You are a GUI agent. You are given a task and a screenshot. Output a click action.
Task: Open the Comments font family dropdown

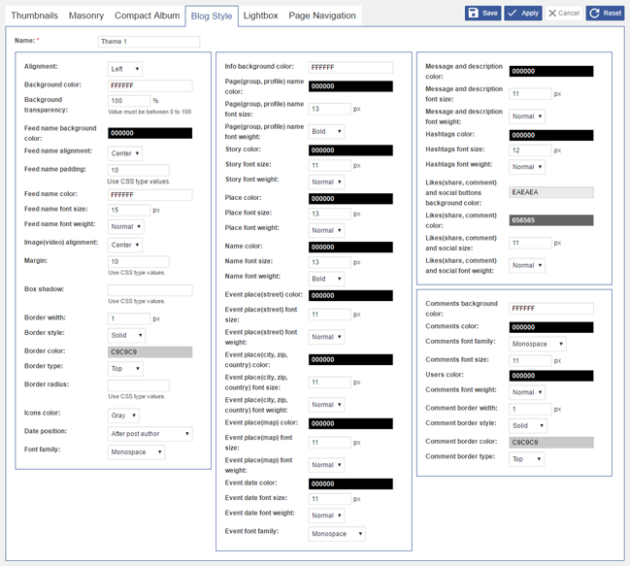[x=537, y=344]
